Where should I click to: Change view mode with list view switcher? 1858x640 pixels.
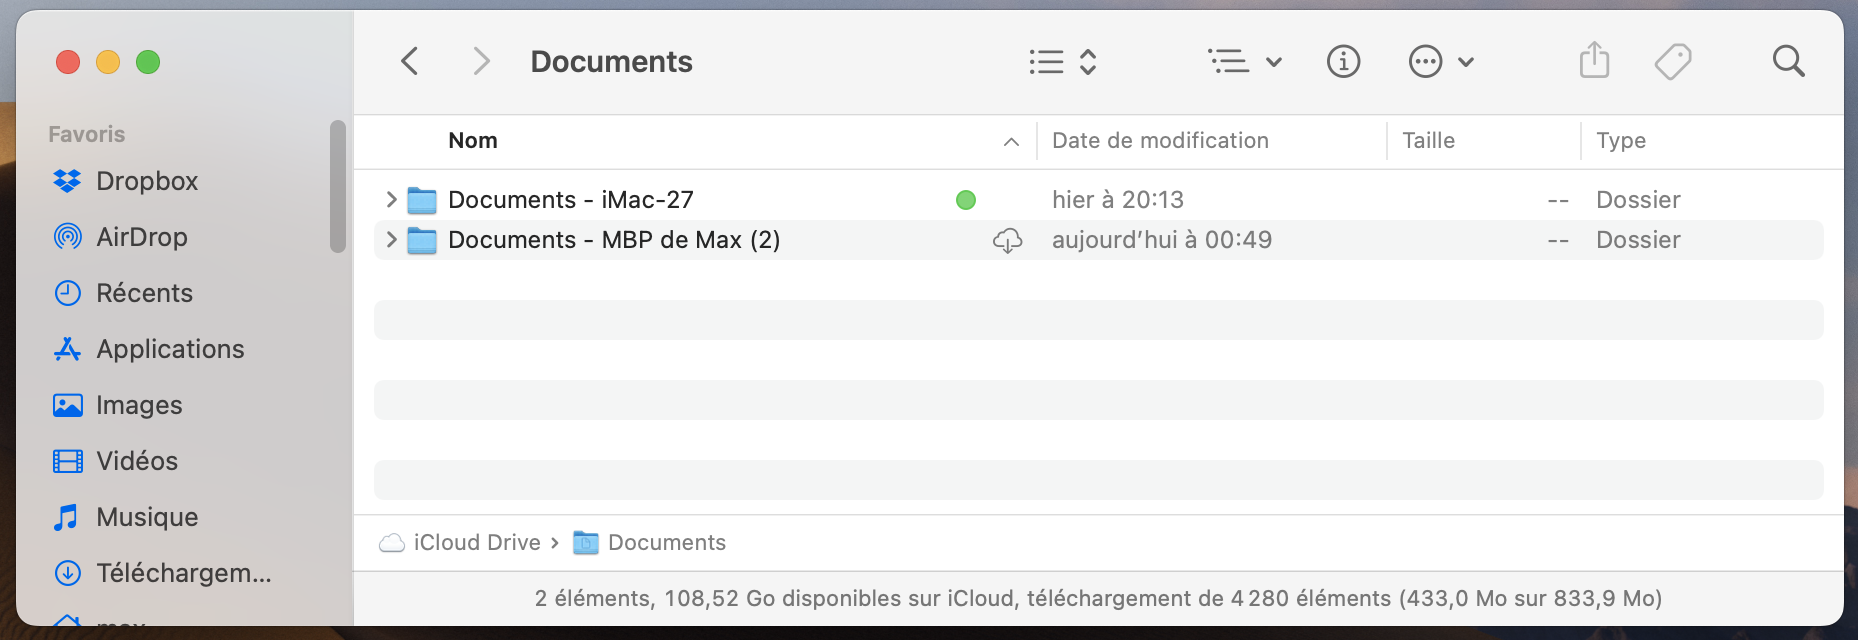[1063, 61]
